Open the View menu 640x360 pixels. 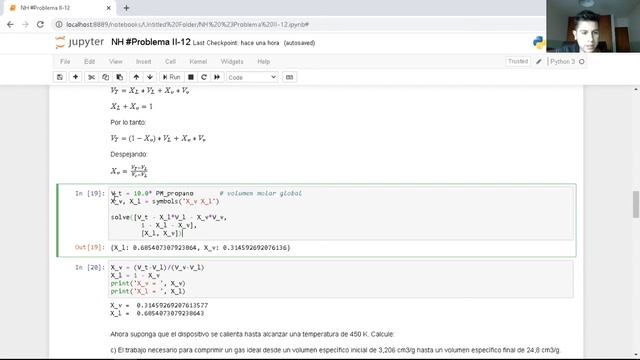[x=116, y=62]
